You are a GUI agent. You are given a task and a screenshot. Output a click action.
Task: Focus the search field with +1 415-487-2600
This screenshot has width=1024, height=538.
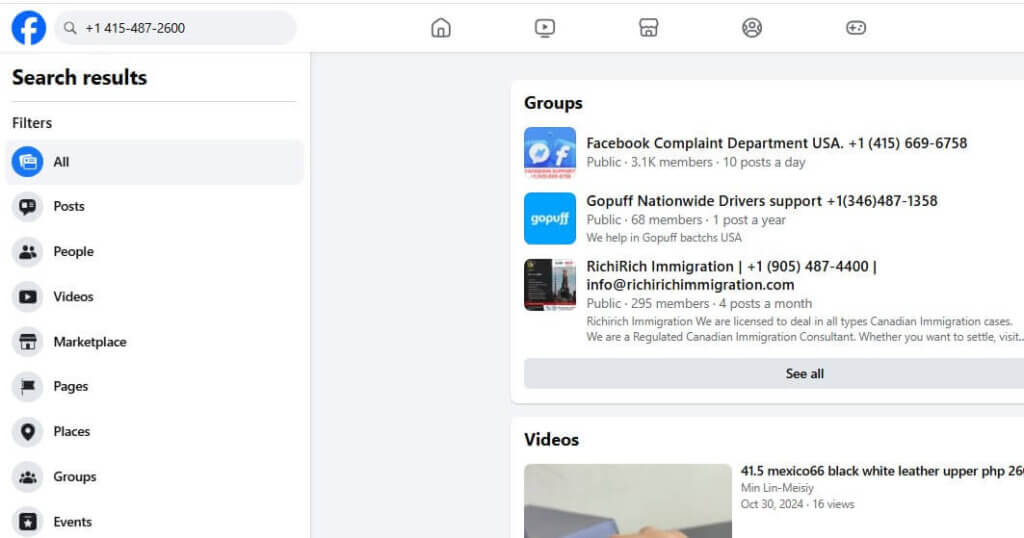[176, 28]
